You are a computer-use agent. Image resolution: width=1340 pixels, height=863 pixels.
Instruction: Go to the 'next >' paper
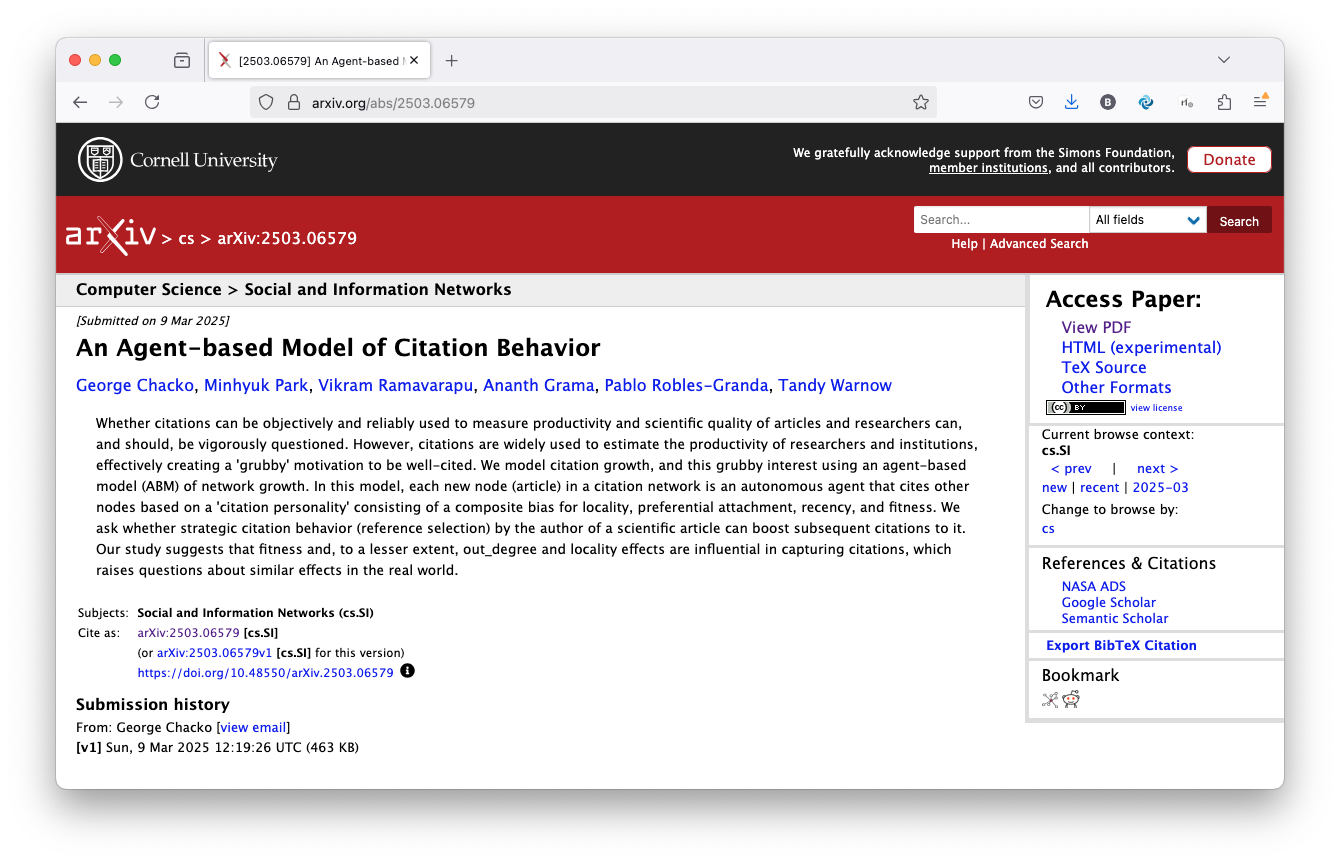(x=1157, y=469)
